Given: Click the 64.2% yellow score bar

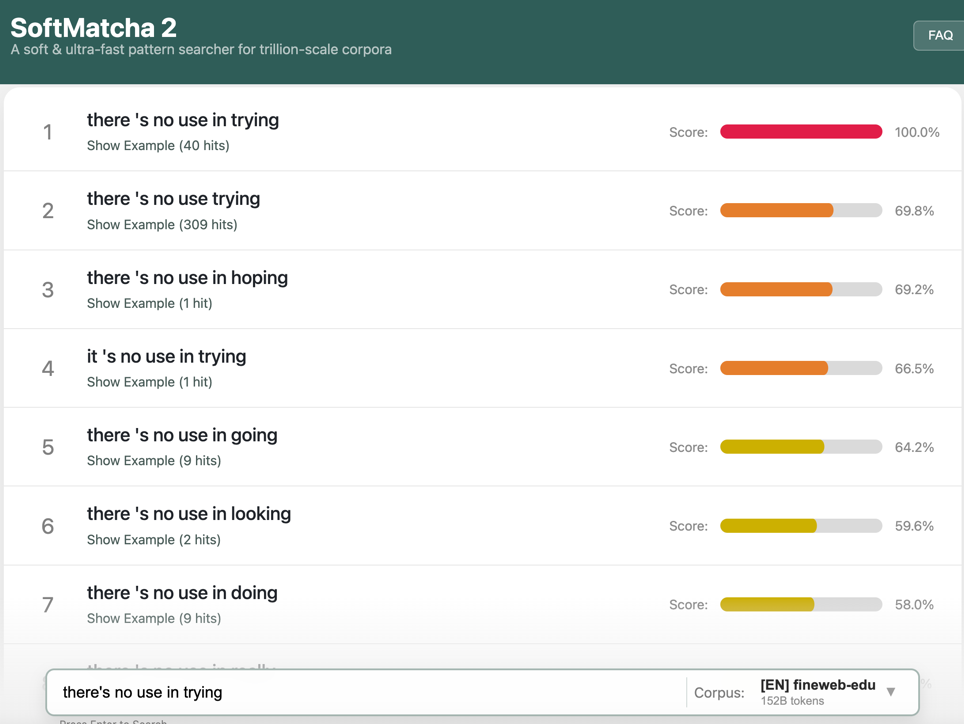Looking at the screenshot, I should pyautogui.click(x=801, y=447).
